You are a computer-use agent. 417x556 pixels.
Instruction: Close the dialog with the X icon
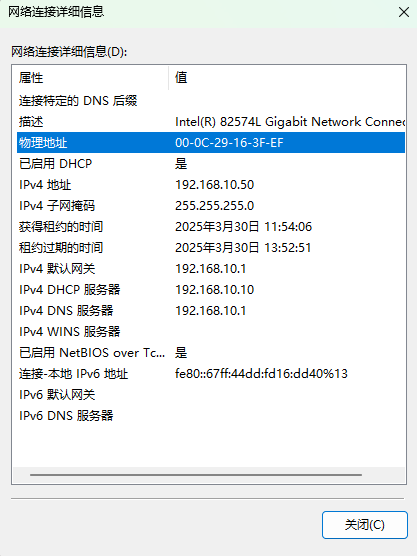(404, 12)
